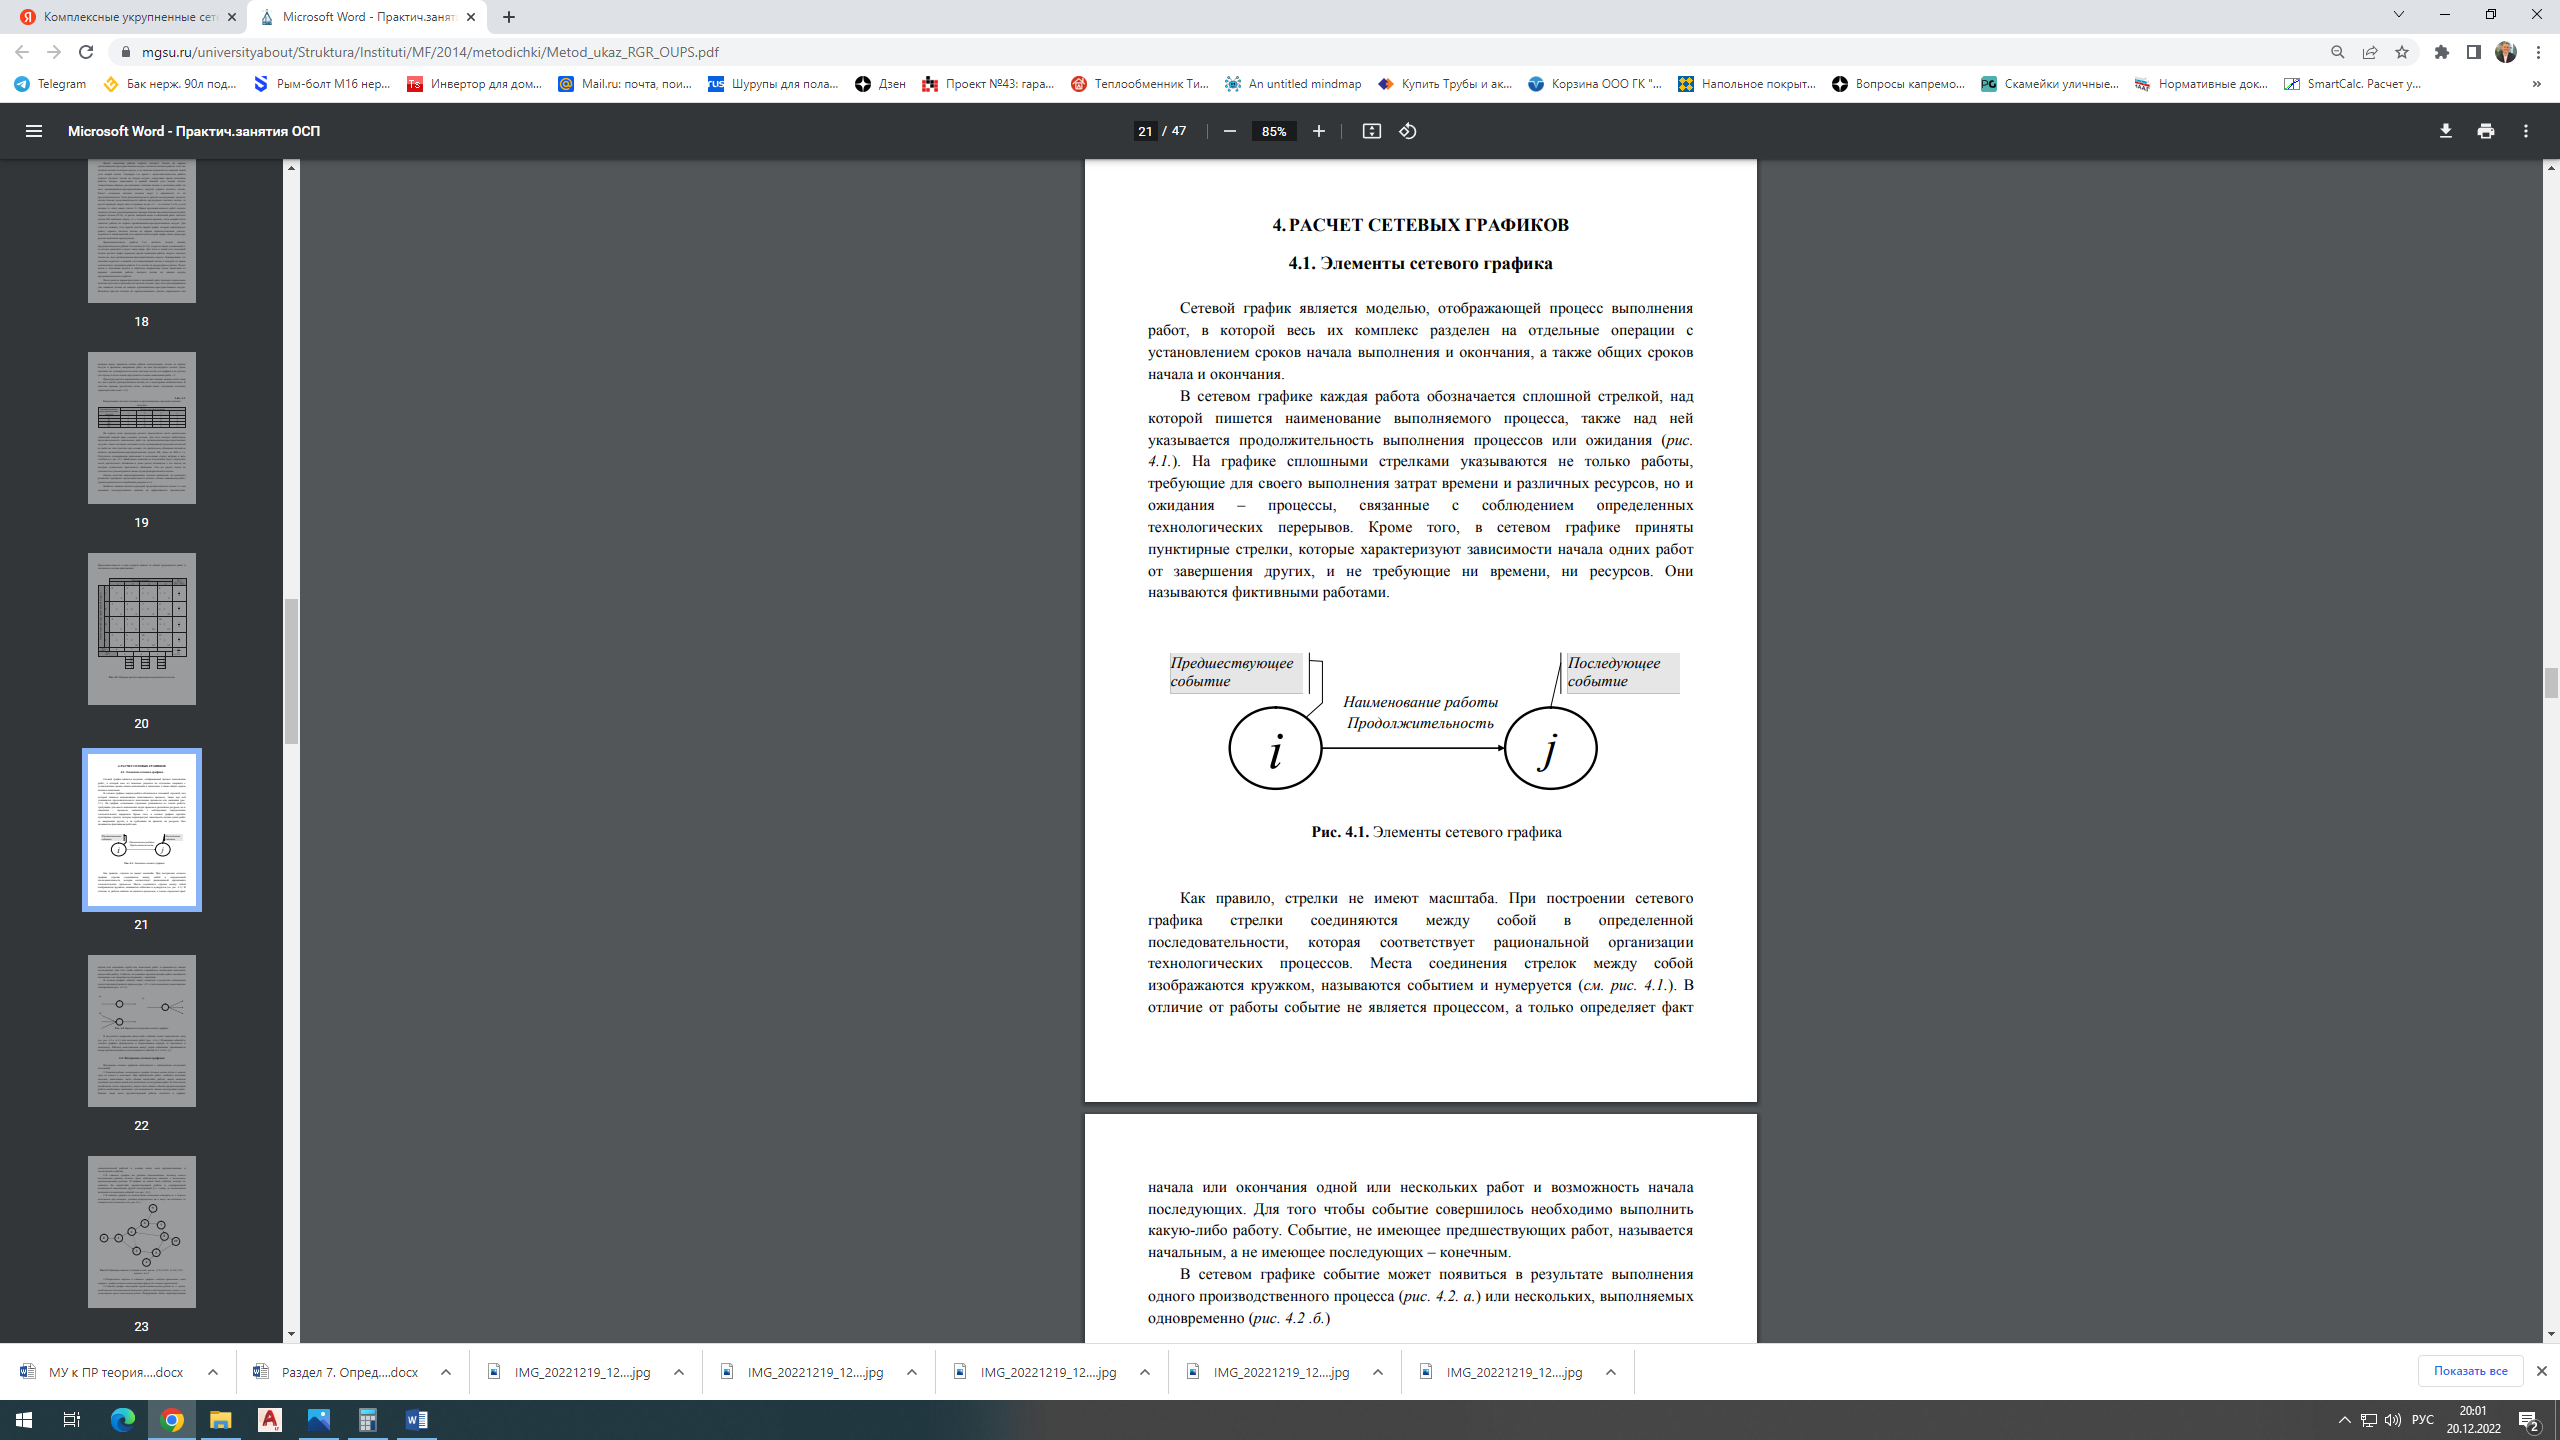Open AutoCAD from the taskbar
This screenshot has height=1440, width=2560.
(x=270, y=1420)
